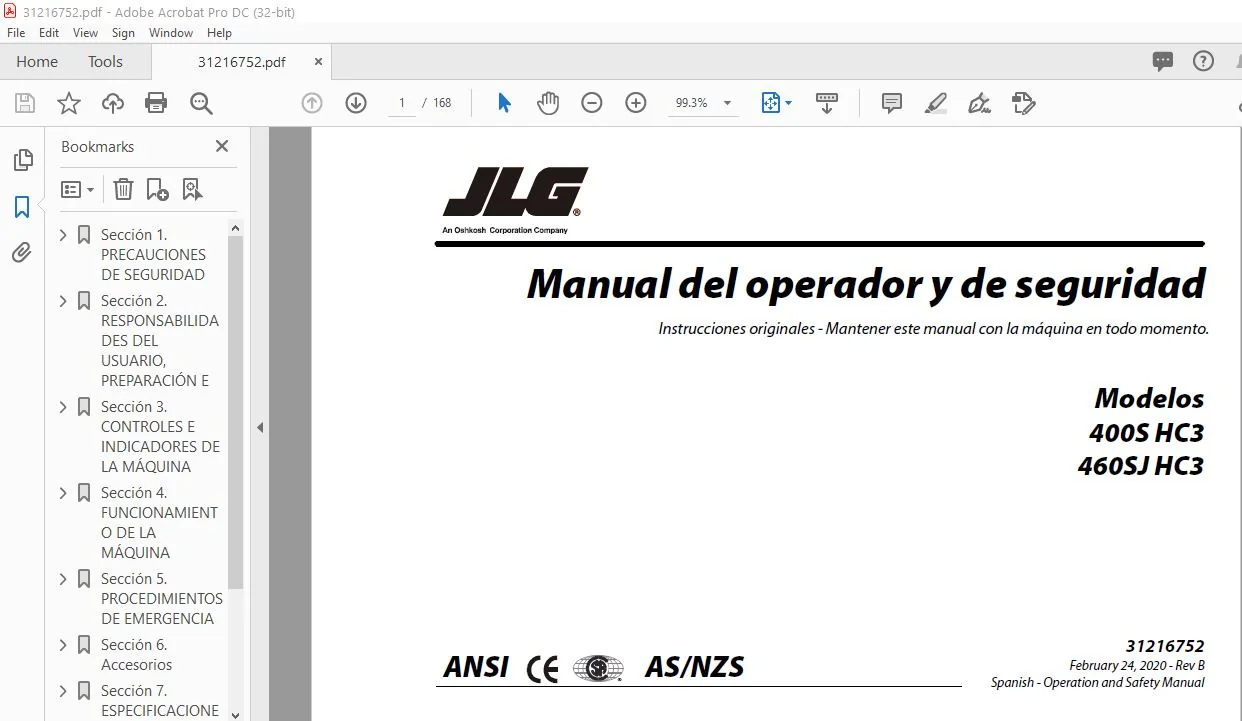Add a new bookmark icon
Screen dimensions: 1242x721
pyautogui.click(x=158, y=189)
